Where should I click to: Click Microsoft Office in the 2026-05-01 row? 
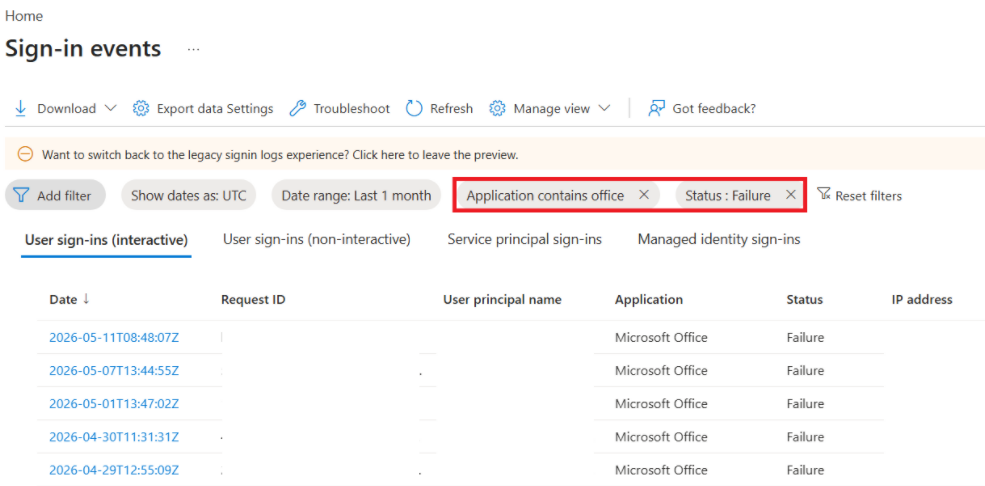[661, 404]
